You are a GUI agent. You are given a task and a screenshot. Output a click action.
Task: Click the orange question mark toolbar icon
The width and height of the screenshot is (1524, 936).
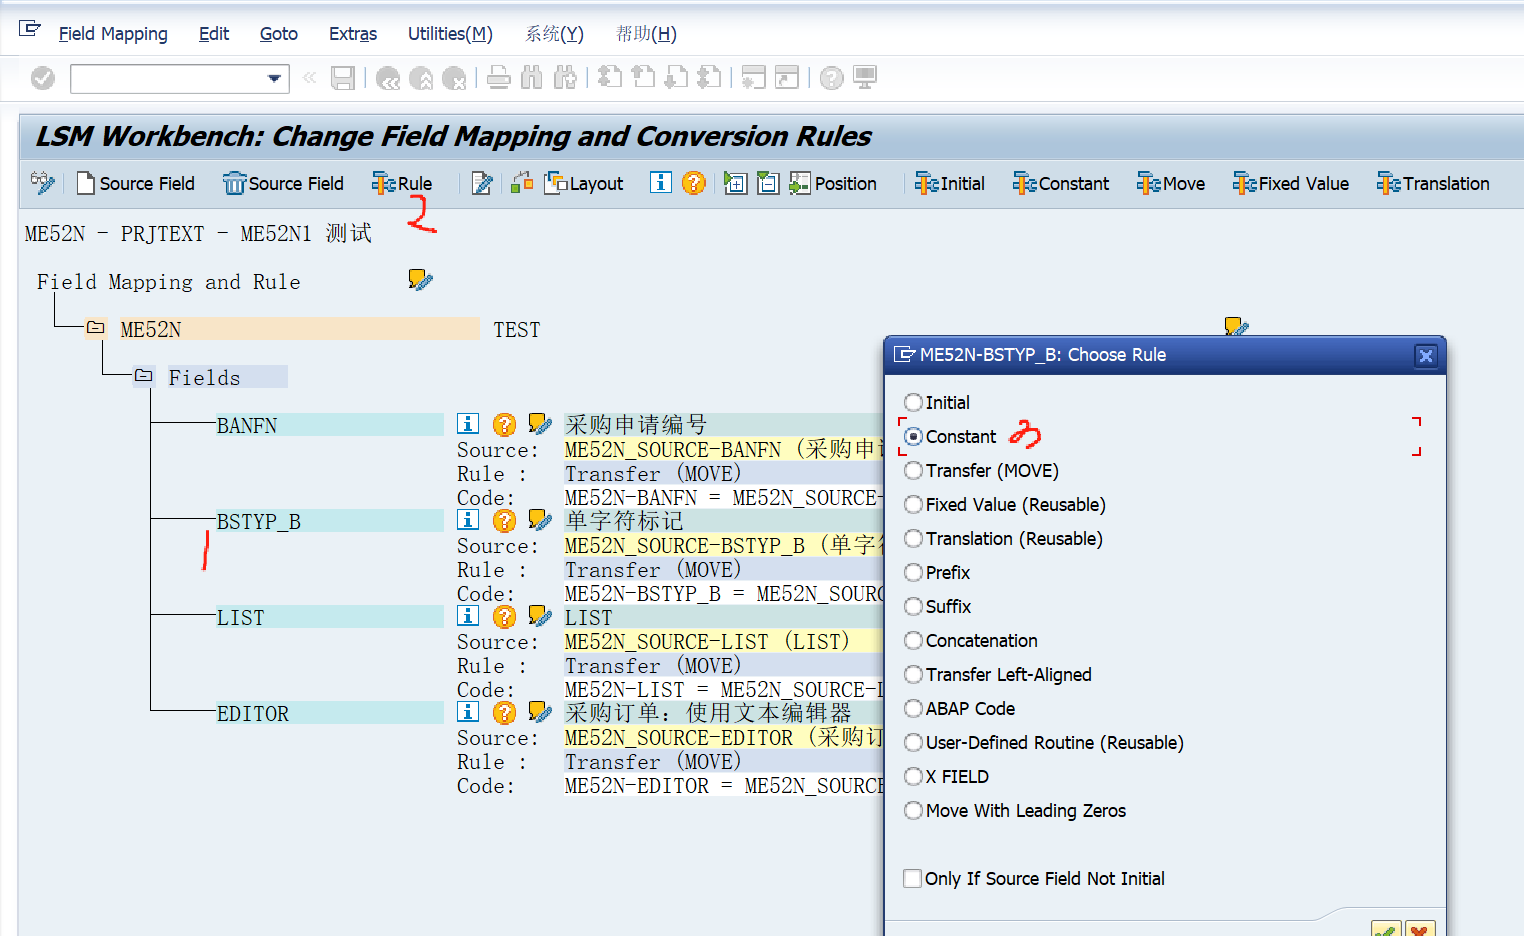pos(693,183)
